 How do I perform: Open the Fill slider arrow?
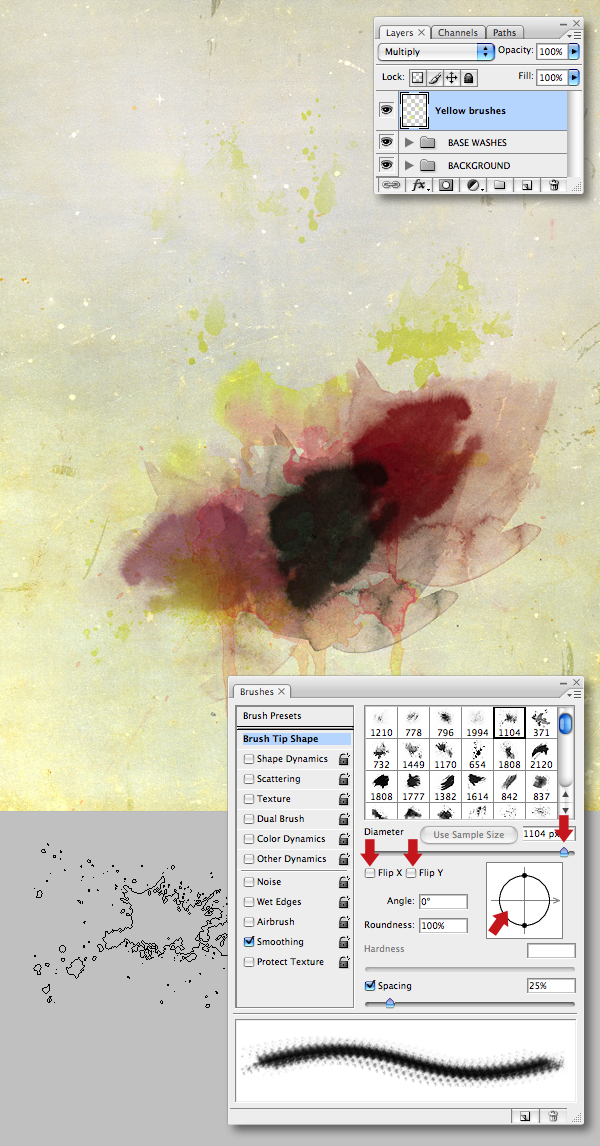(574, 77)
